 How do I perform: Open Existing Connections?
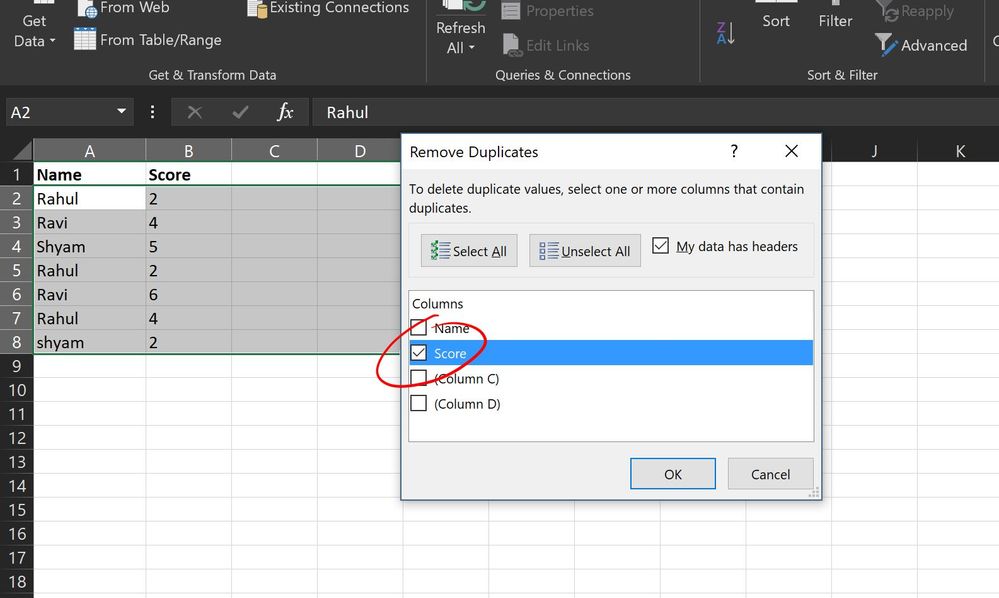pyautogui.click(x=328, y=8)
